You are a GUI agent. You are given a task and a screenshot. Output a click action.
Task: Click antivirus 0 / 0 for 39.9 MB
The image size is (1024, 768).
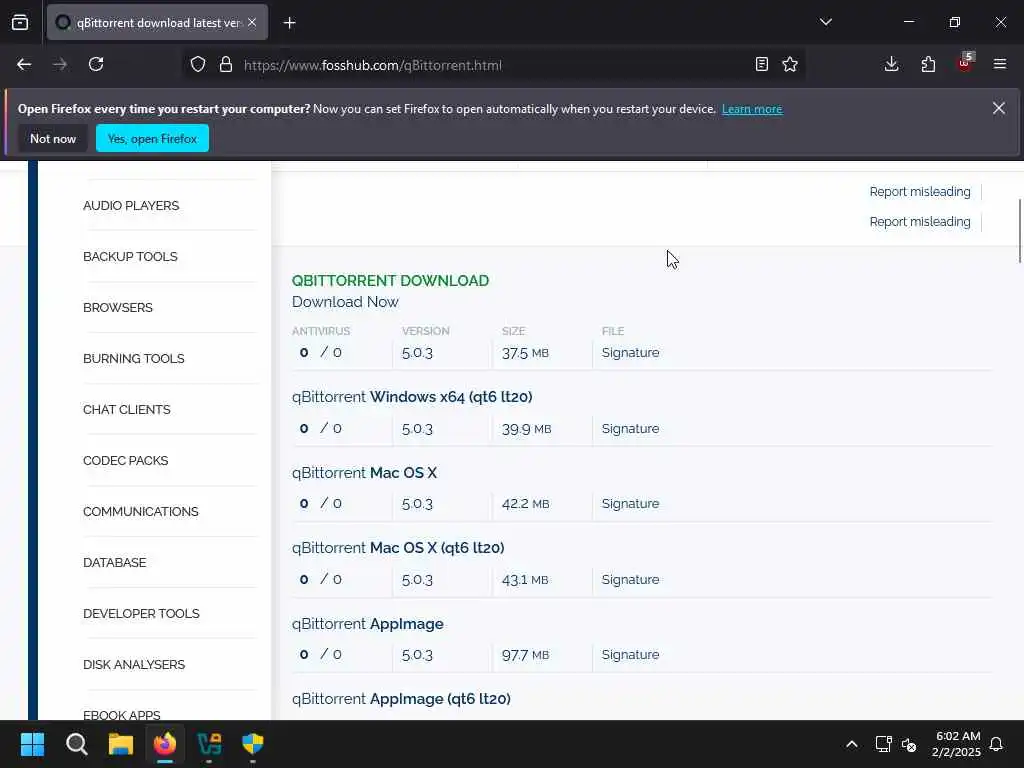click(x=320, y=428)
